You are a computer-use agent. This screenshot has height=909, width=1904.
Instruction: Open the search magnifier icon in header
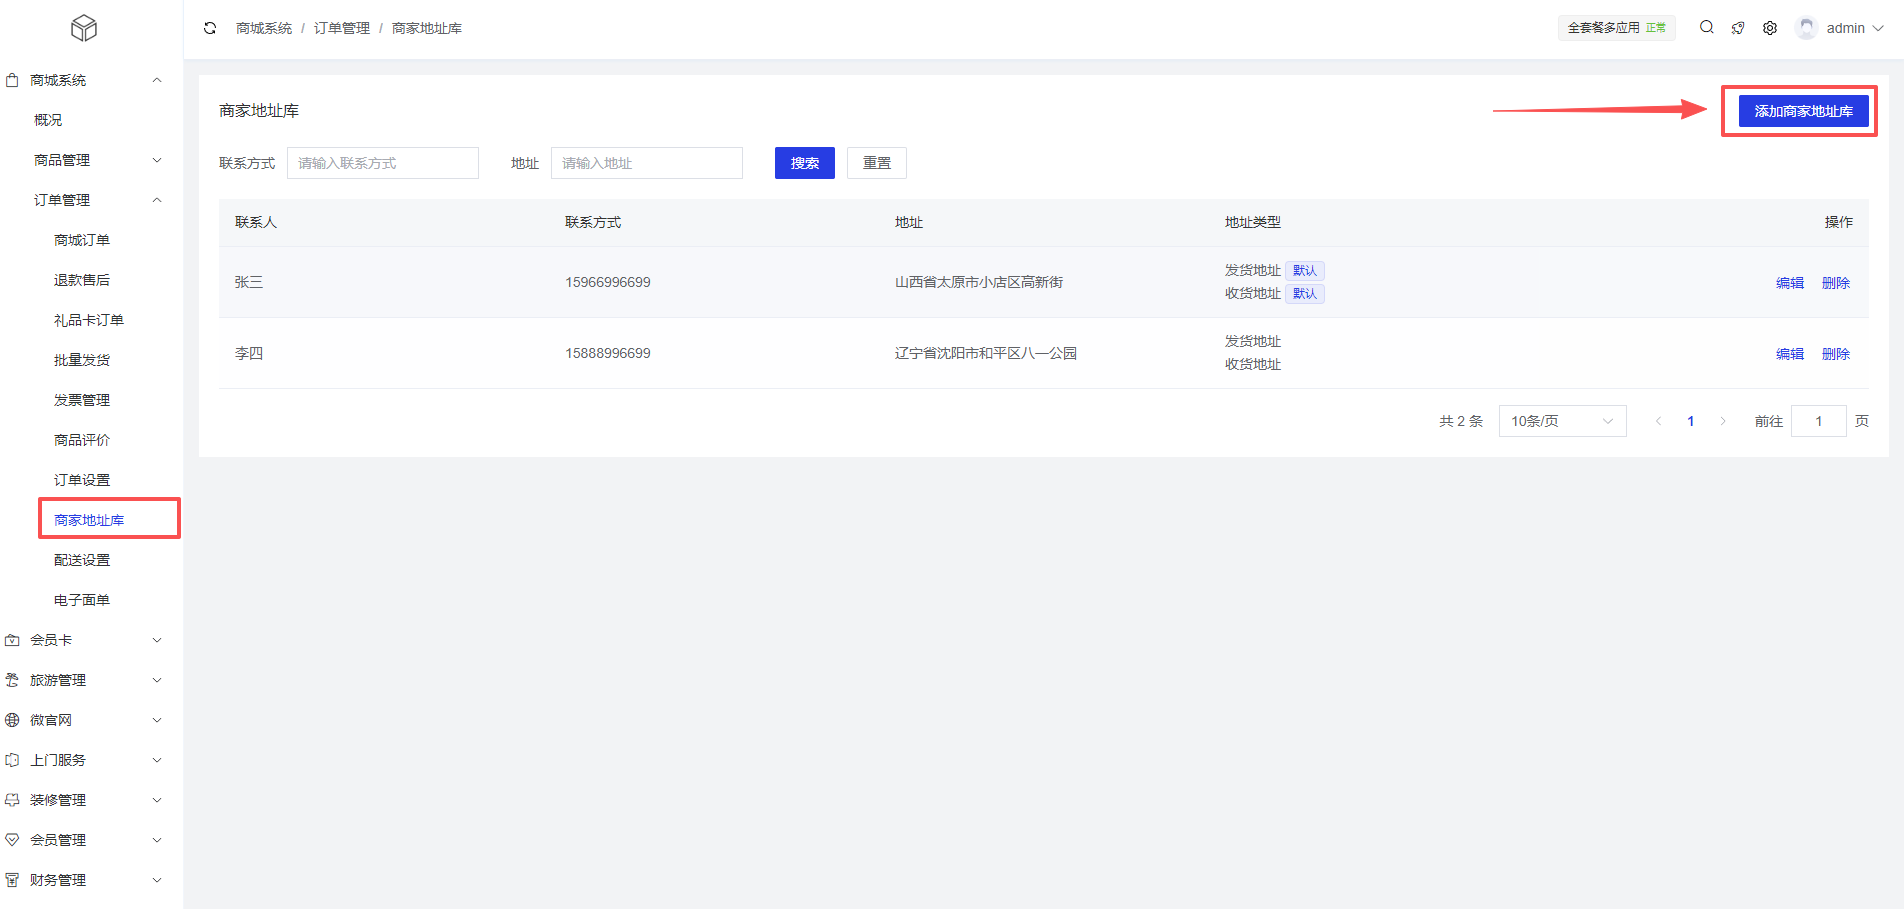point(1706,28)
